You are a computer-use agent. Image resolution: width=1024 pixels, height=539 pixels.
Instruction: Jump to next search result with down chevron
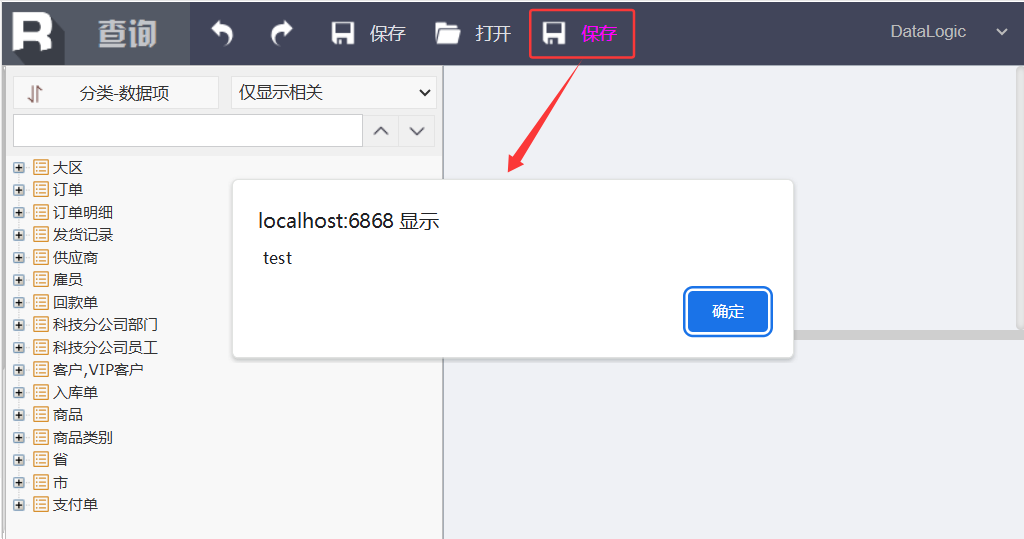tap(417, 131)
